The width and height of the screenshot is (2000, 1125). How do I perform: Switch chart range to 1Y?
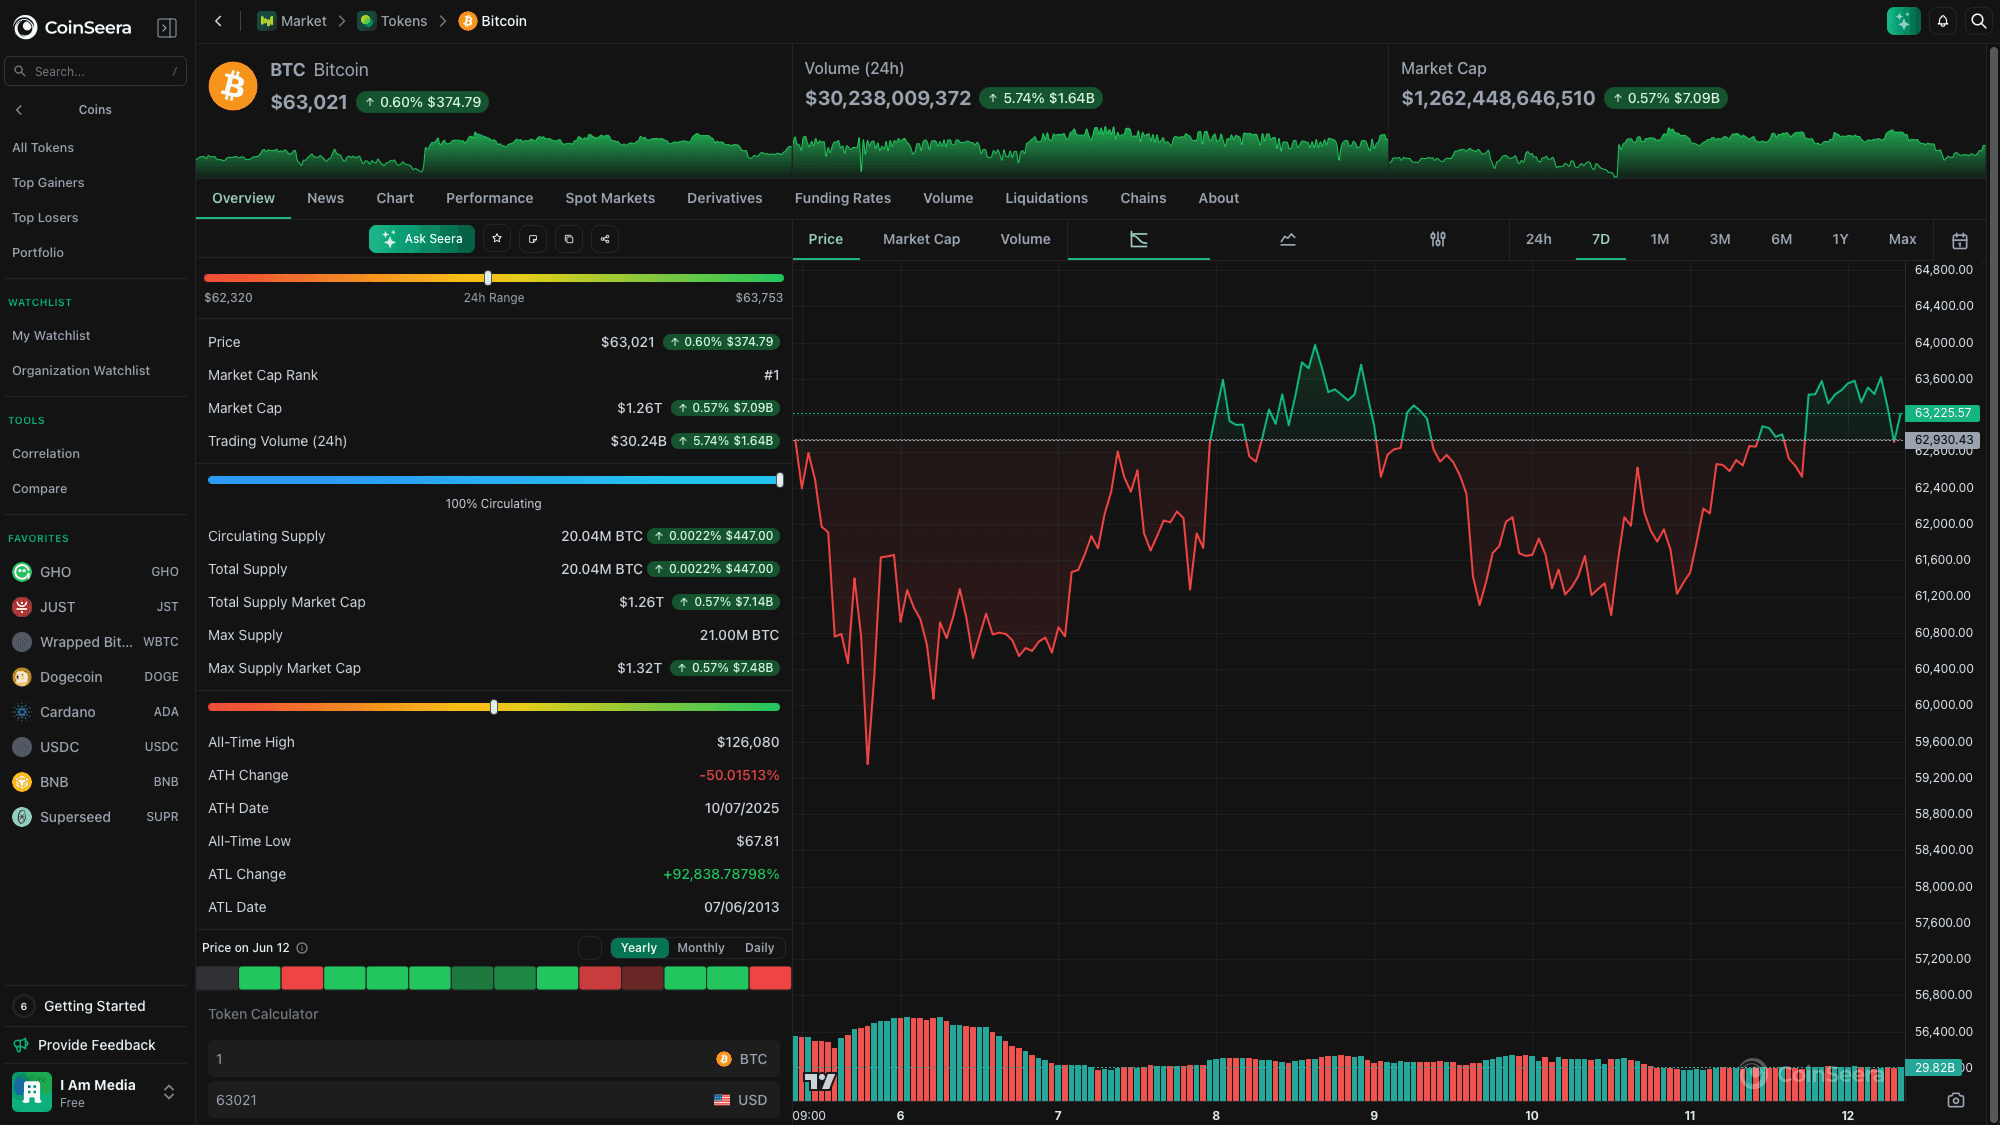coord(1840,239)
